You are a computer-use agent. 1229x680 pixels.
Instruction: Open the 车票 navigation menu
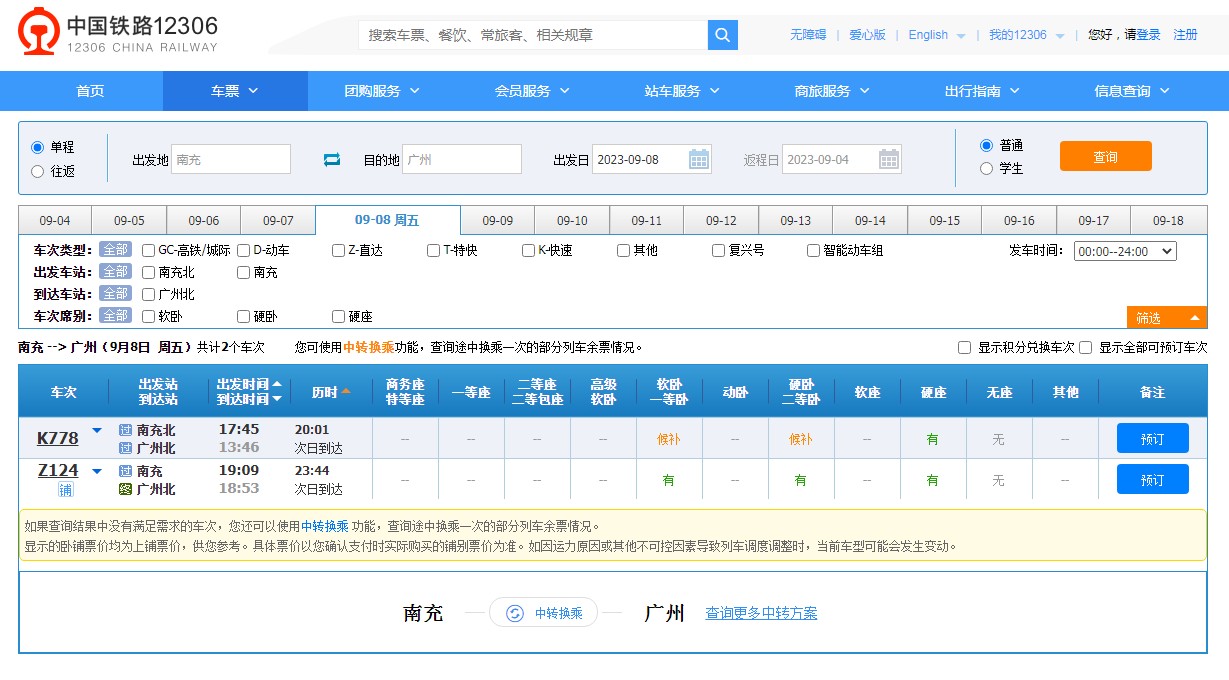click(x=235, y=91)
